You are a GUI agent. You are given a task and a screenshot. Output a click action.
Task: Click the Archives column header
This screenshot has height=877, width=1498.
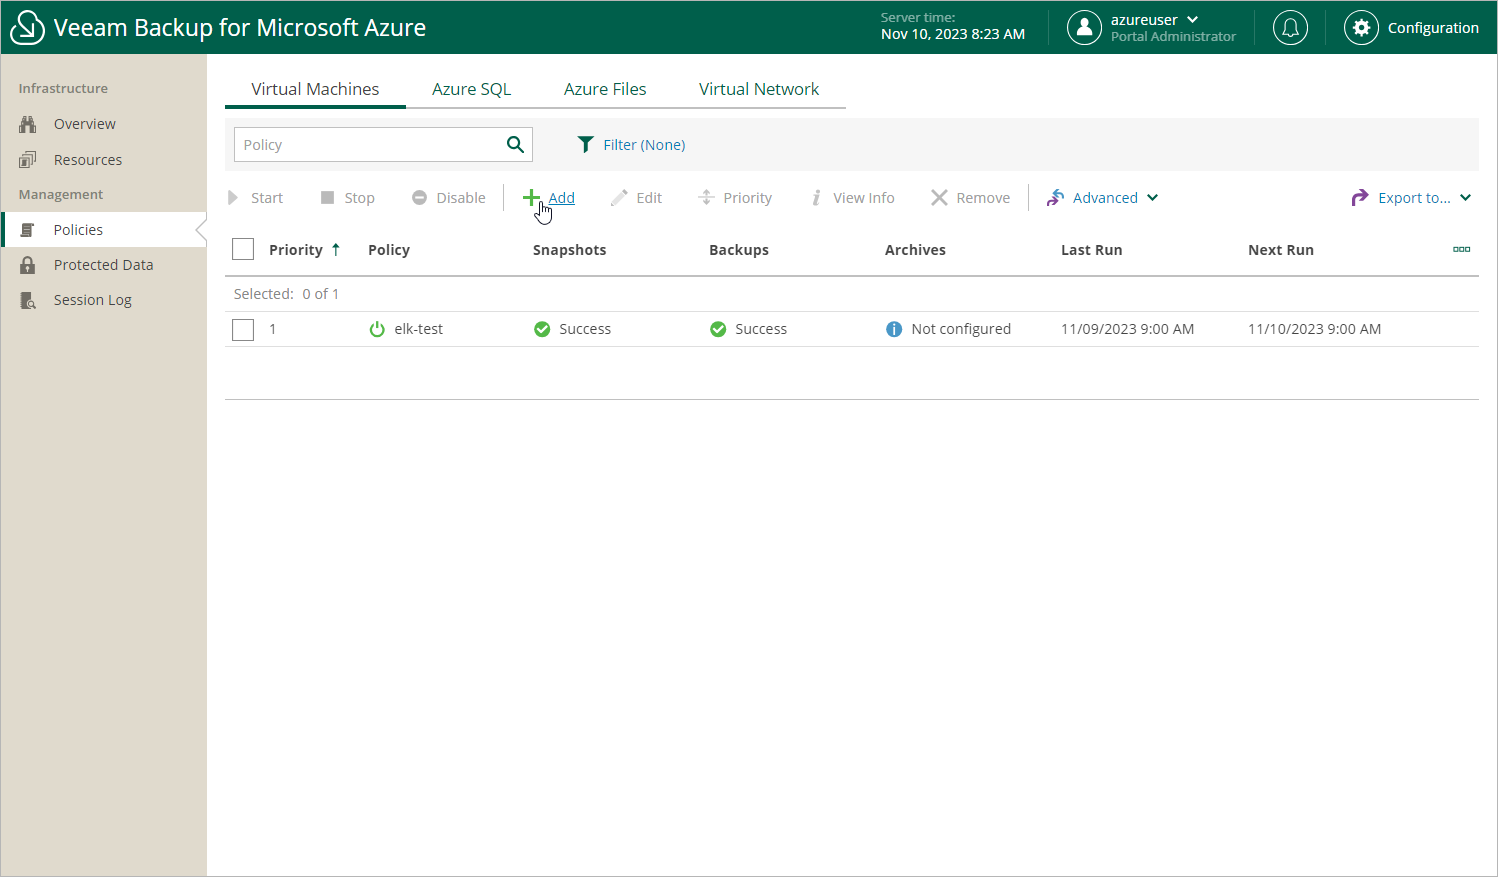[x=915, y=250]
